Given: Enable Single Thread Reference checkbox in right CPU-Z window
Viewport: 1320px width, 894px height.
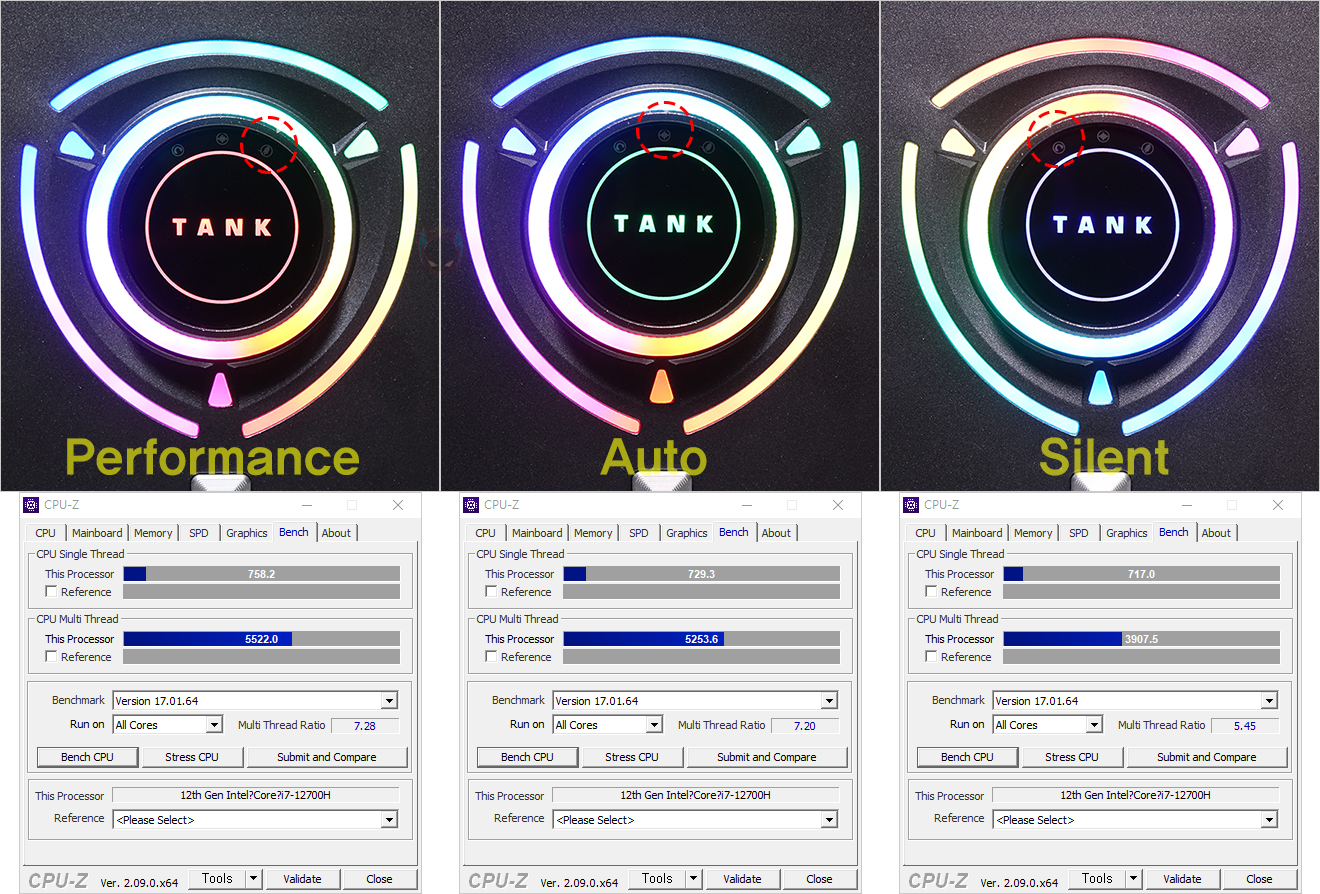Looking at the screenshot, I should [931, 592].
